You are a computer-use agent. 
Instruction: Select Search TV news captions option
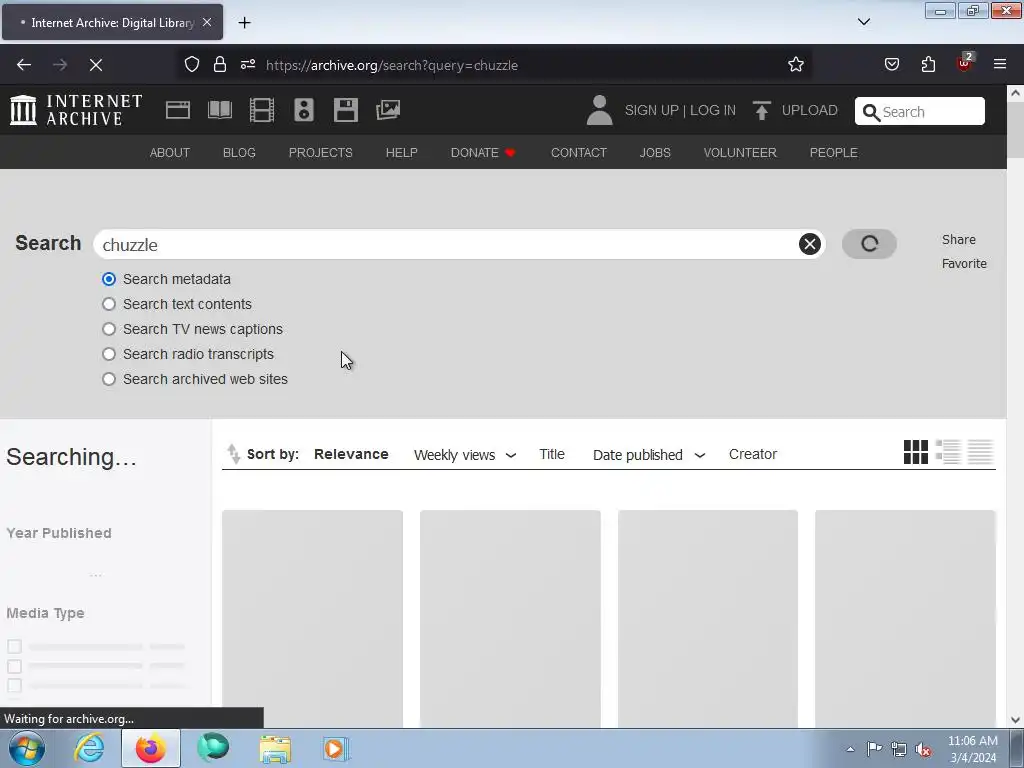[109, 329]
